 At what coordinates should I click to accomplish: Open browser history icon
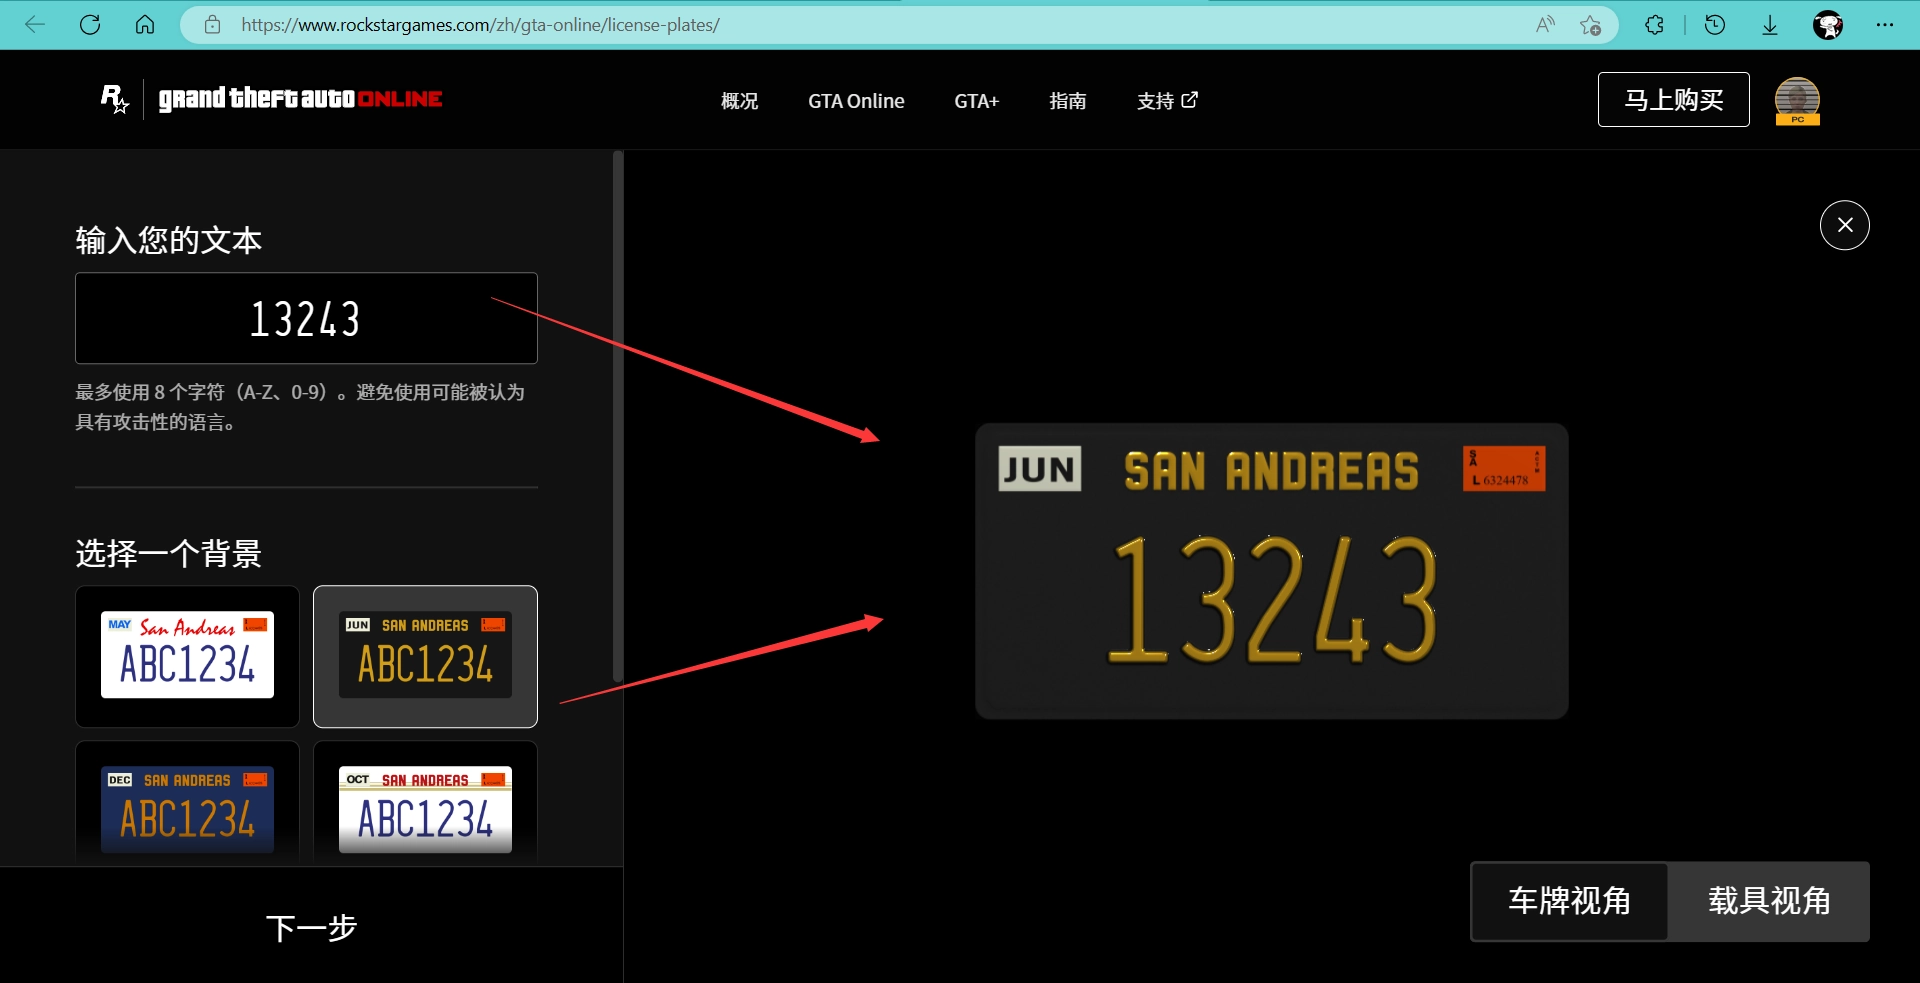tap(1715, 25)
